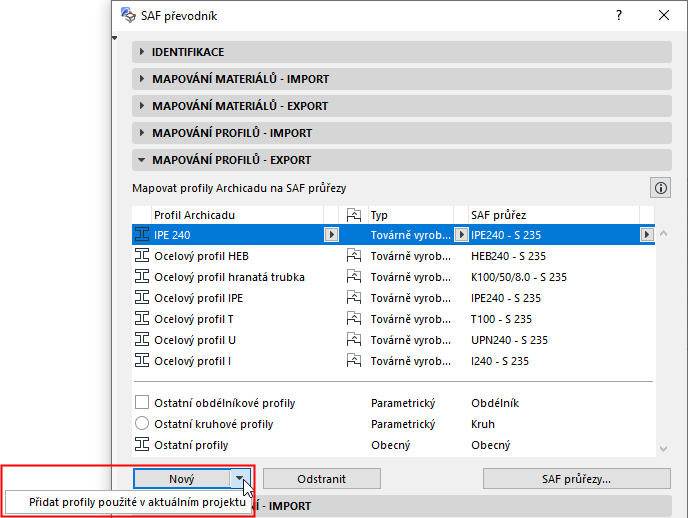The height and width of the screenshot is (518, 688).
Task: Click the I-beam icon next to Ocelový profil IPE
Action: tap(142, 298)
